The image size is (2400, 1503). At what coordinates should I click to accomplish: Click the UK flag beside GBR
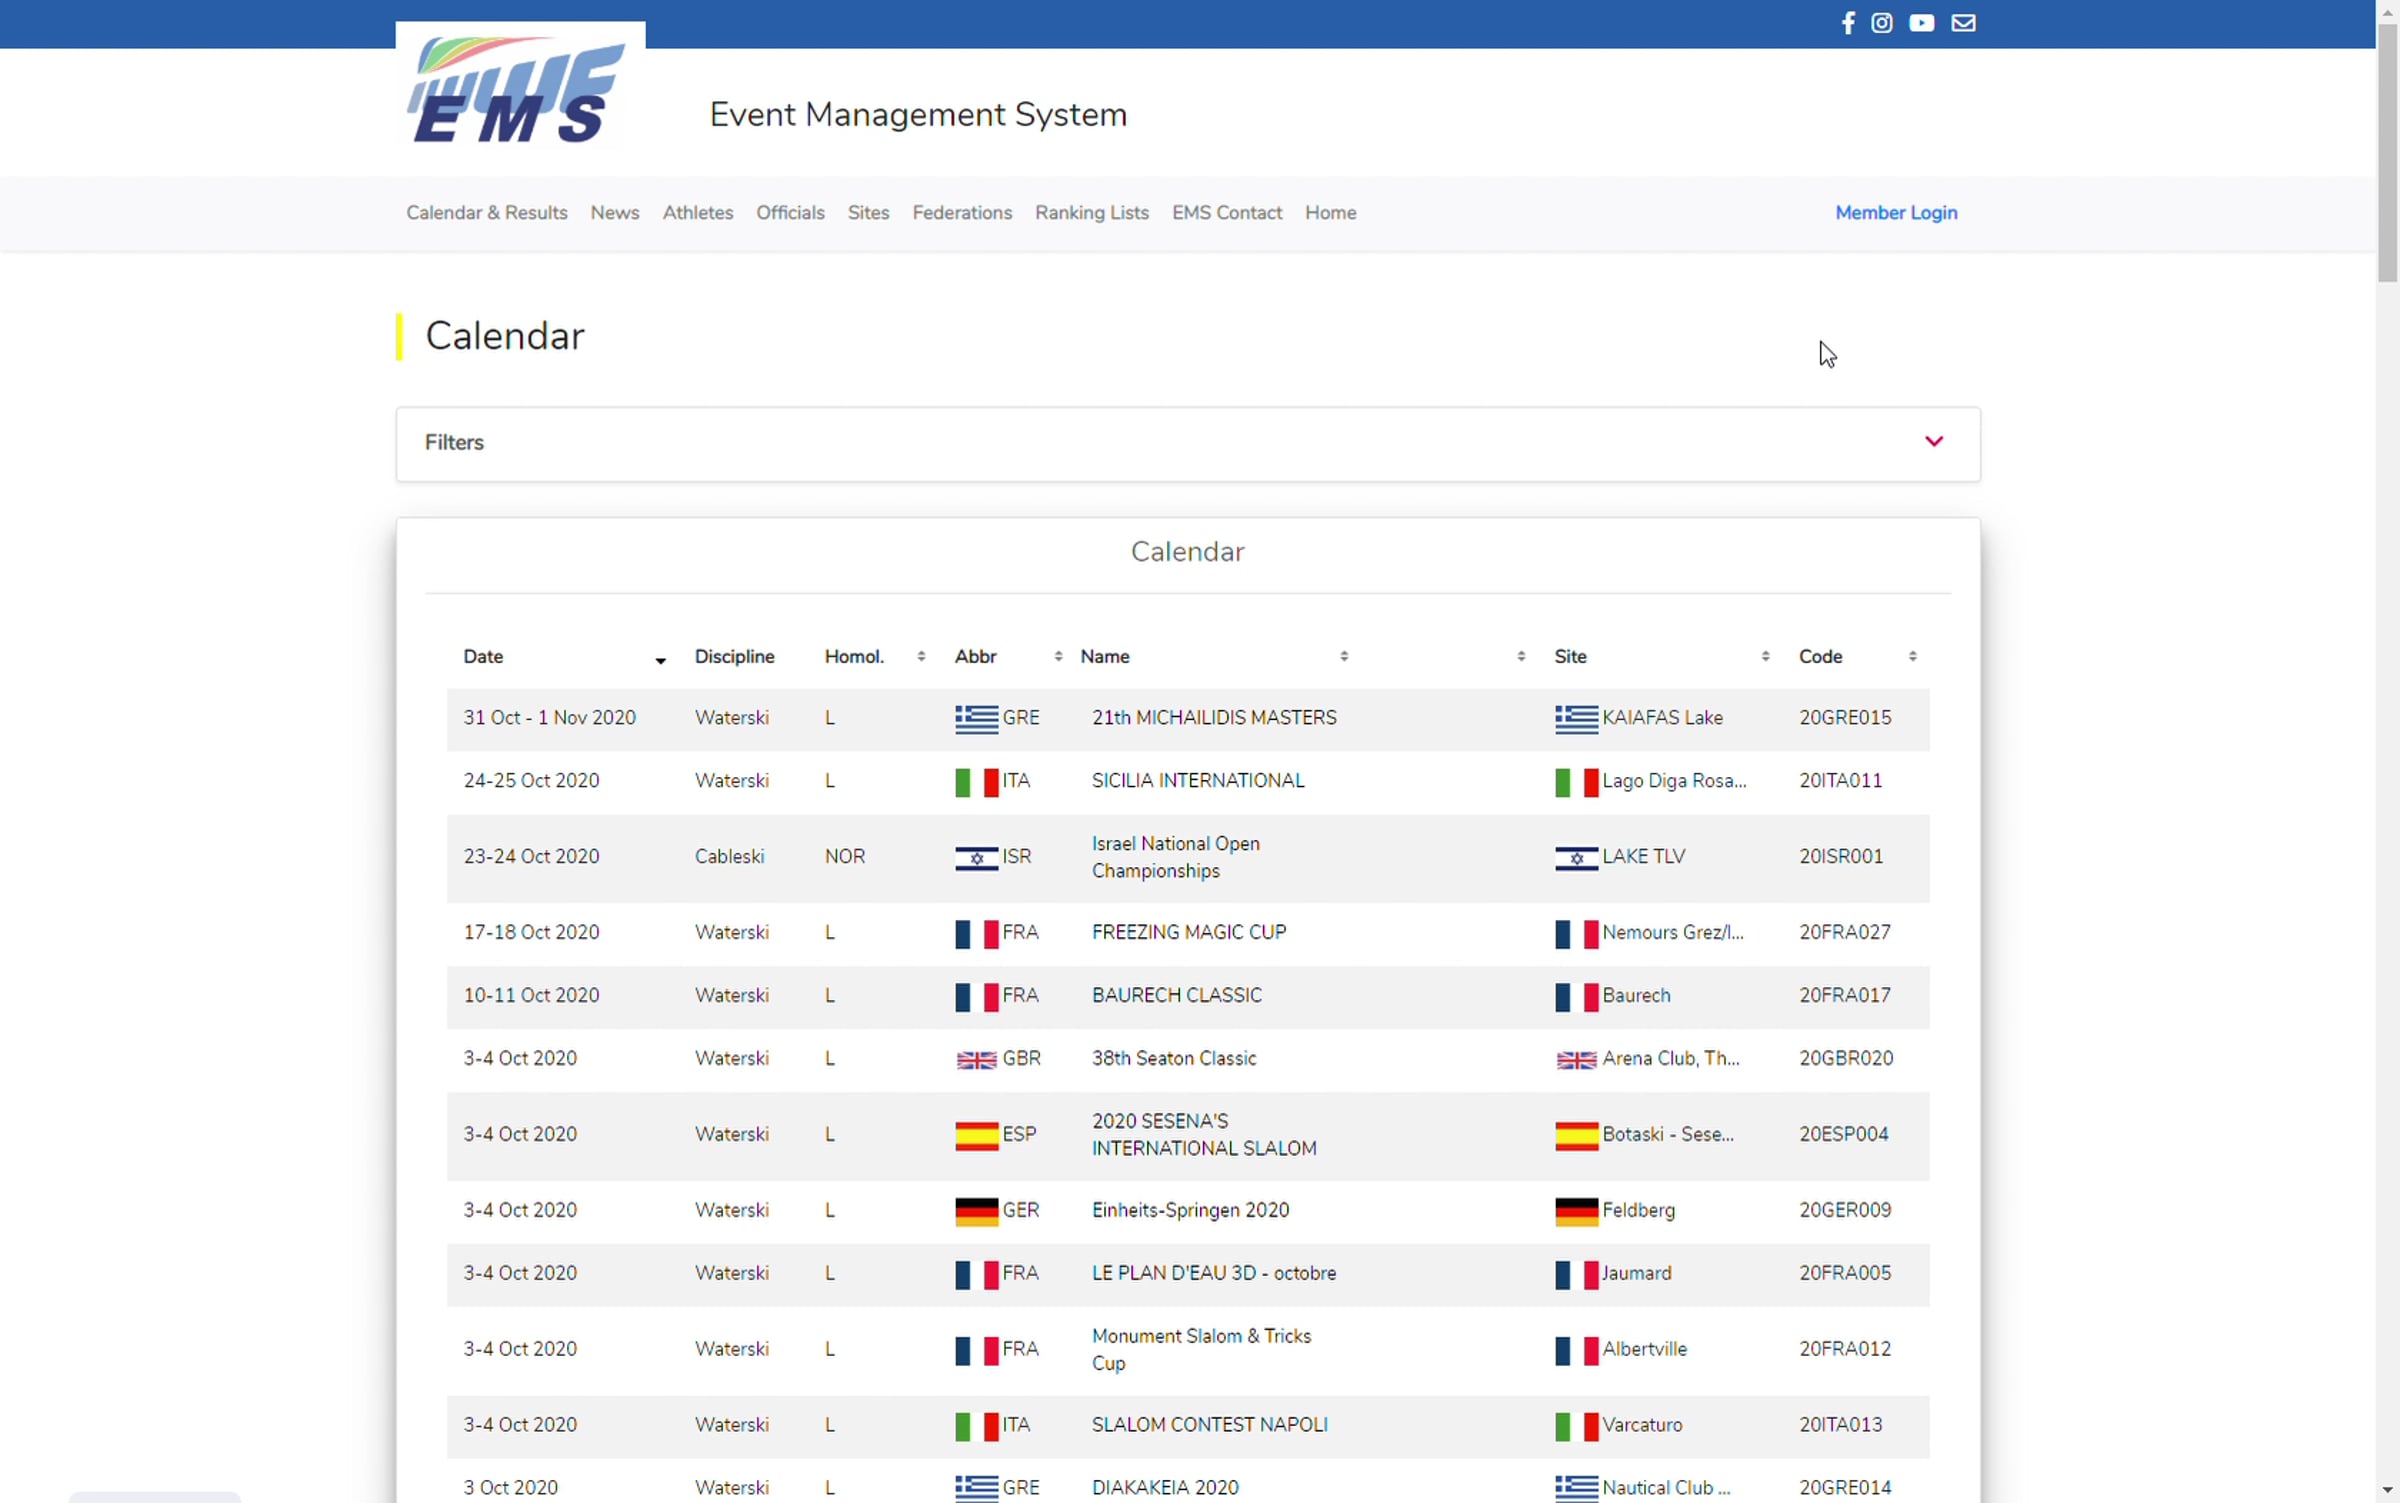pyautogui.click(x=976, y=1059)
